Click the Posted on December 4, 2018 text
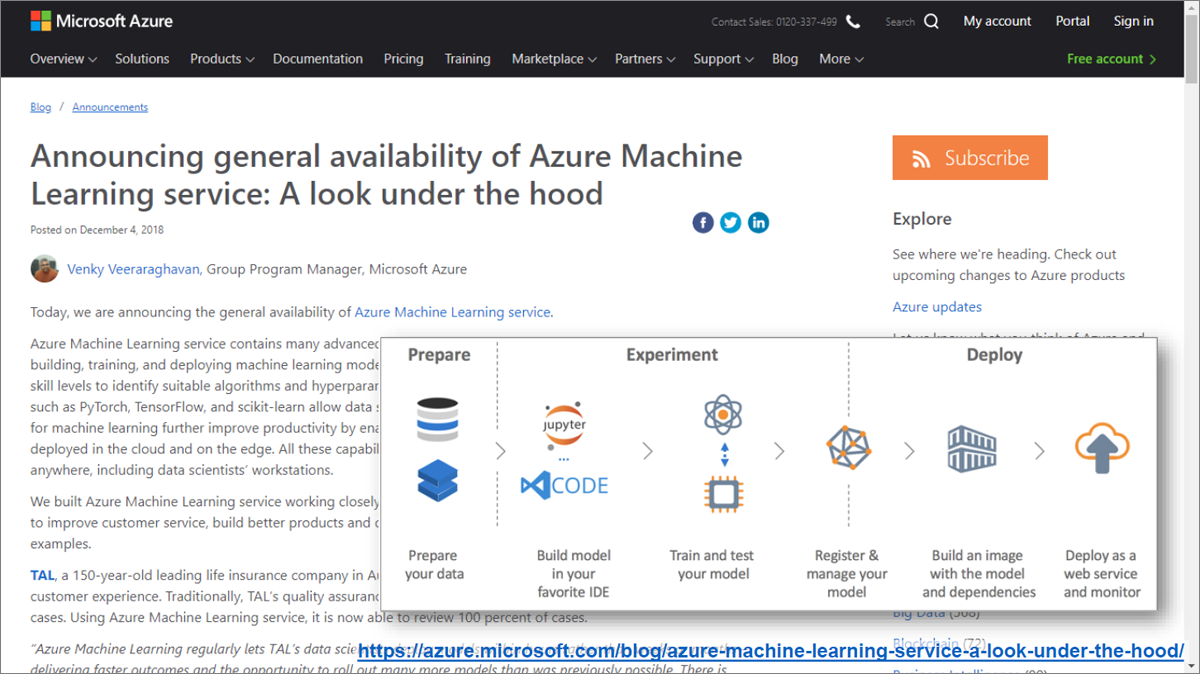The height and width of the screenshot is (674, 1200). (x=97, y=230)
